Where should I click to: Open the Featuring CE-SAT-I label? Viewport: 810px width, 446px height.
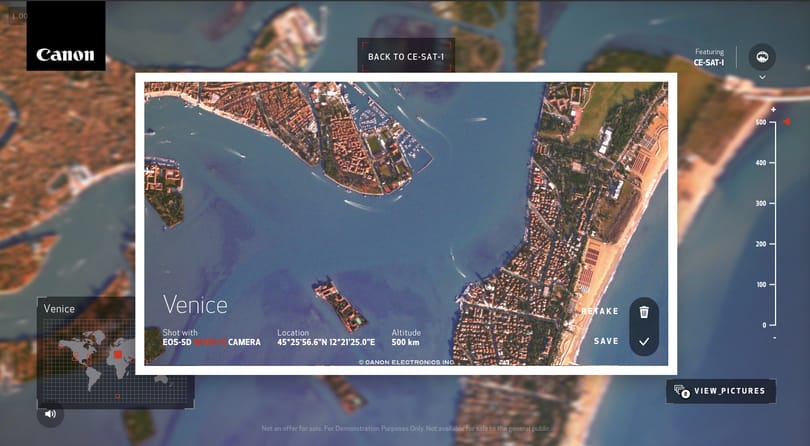(709, 57)
